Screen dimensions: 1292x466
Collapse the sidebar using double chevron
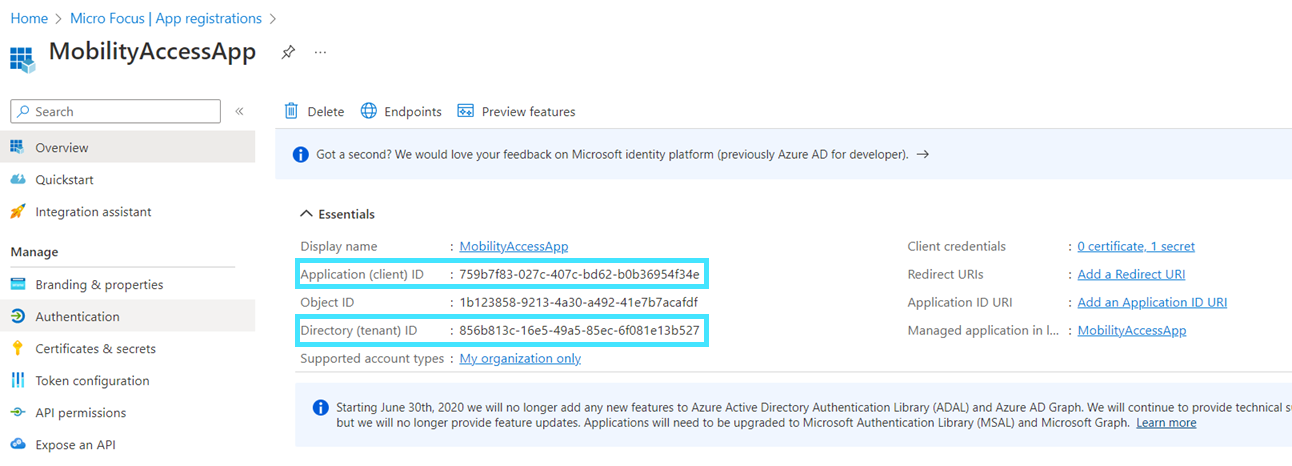click(x=239, y=111)
